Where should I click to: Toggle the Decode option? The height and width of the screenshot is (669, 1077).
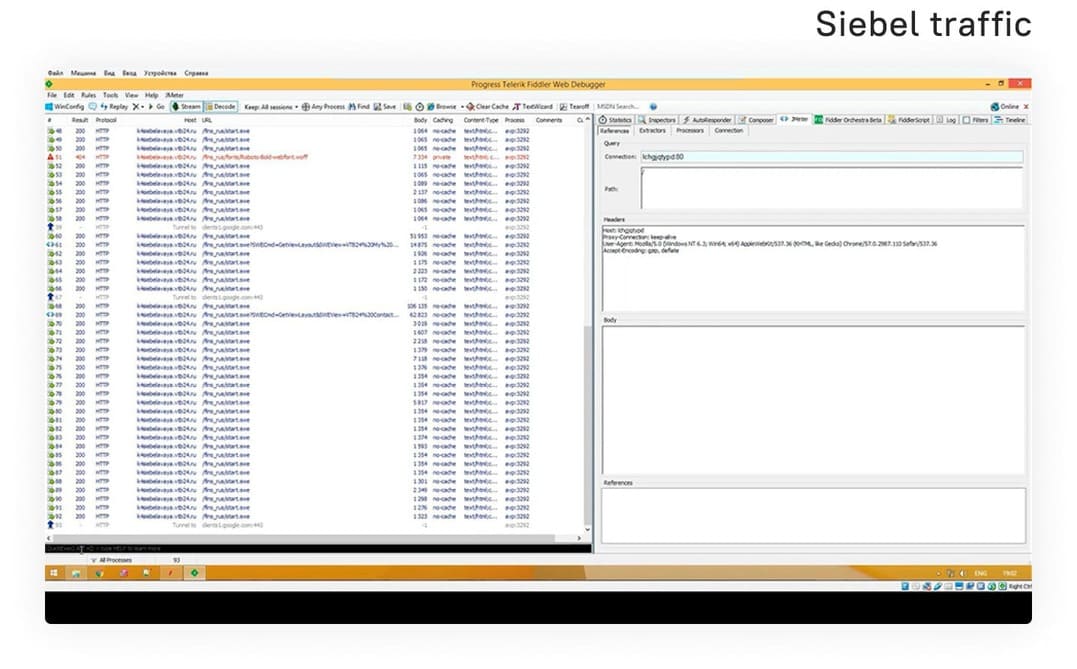[x=220, y=106]
